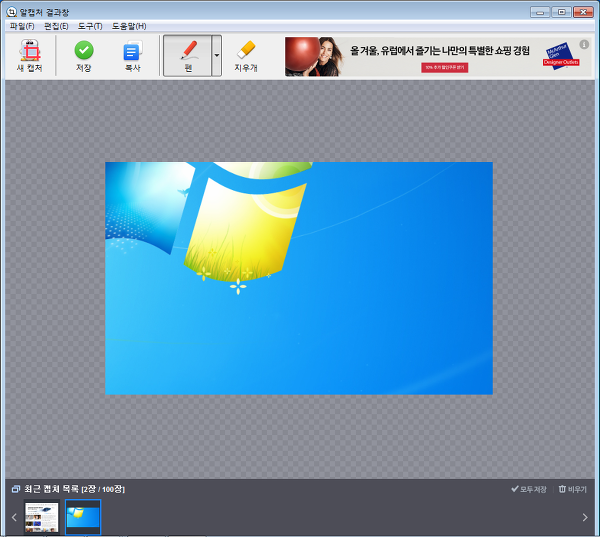
Task: Click the European shopping banner advertisement
Action: (x=438, y=57)
